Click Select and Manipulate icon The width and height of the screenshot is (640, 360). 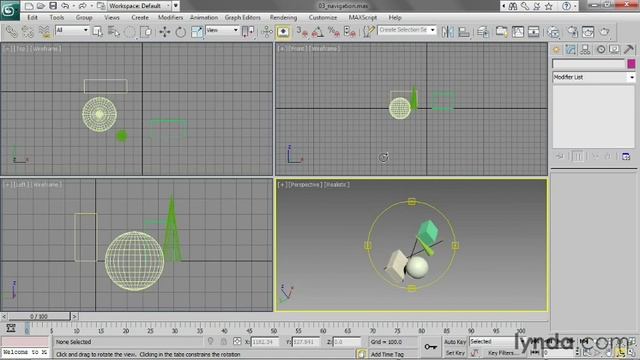tap(267, 31)
